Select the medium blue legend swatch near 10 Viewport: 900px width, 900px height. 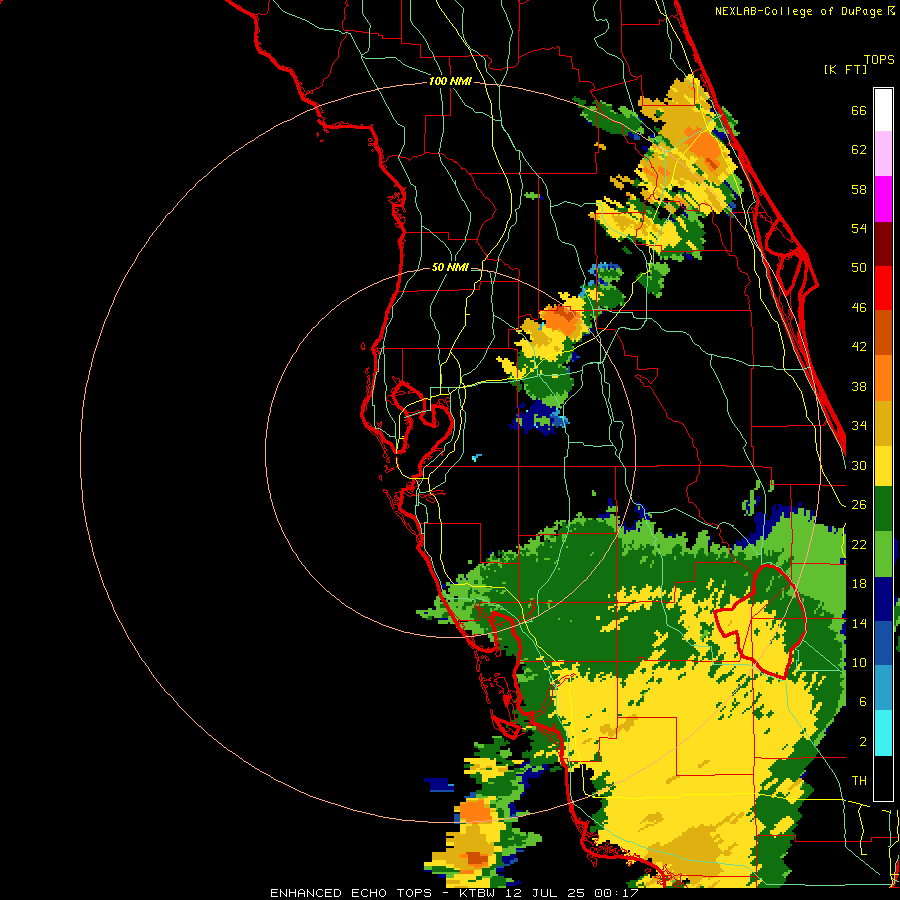pyautogui.click(x=883, y=643)
